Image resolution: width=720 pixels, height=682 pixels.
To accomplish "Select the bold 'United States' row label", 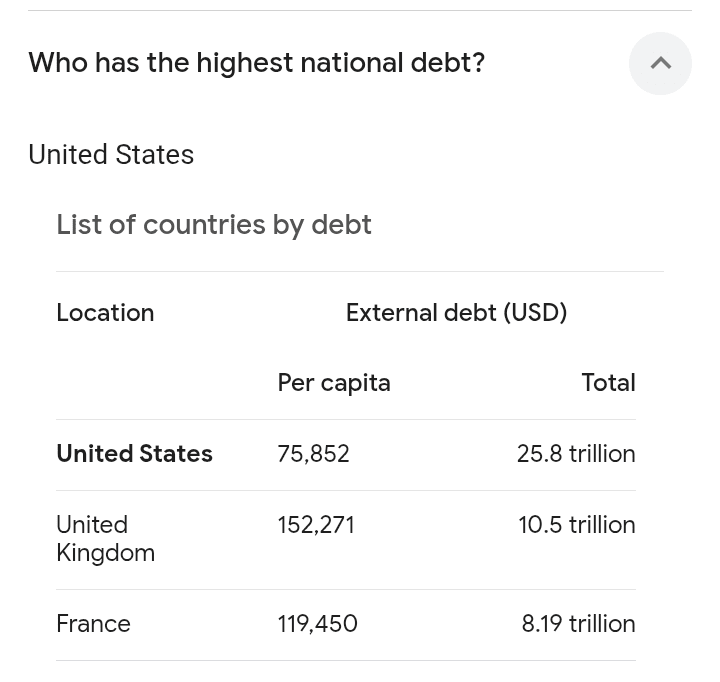I will click(x=135, y=454).
